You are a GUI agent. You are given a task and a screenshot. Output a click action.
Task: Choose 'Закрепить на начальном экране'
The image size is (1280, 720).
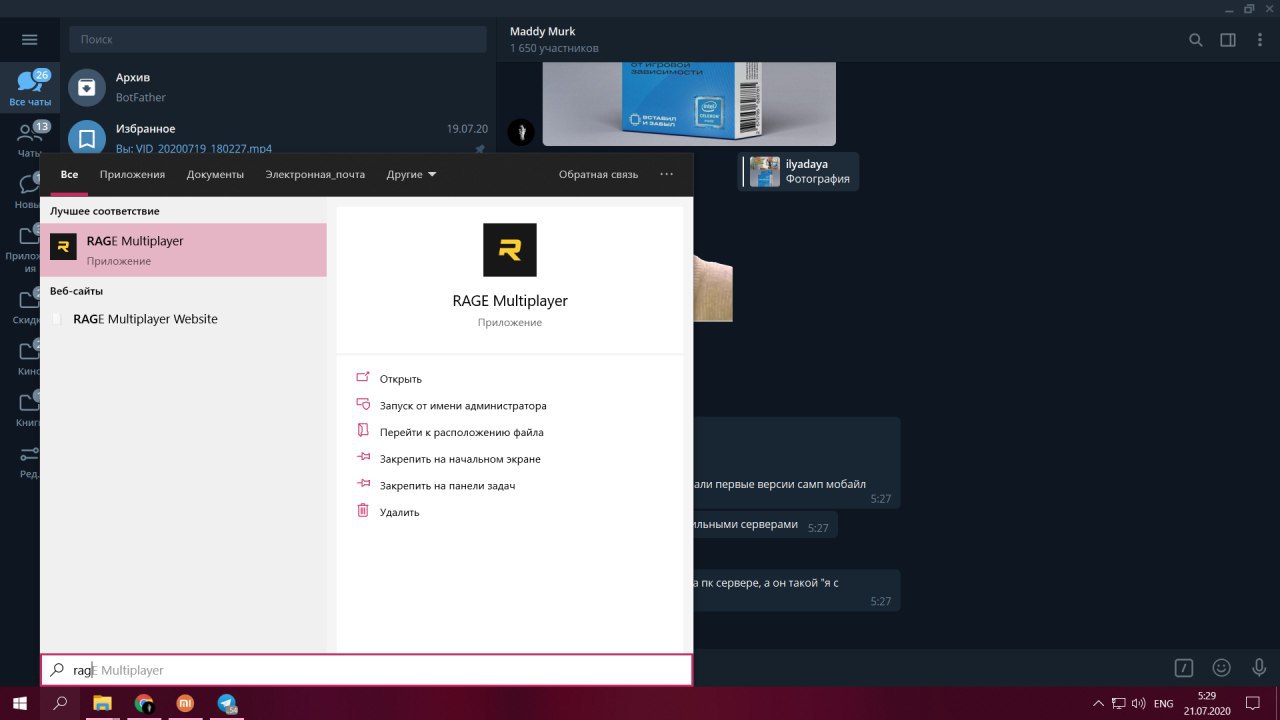coord(460,459)
